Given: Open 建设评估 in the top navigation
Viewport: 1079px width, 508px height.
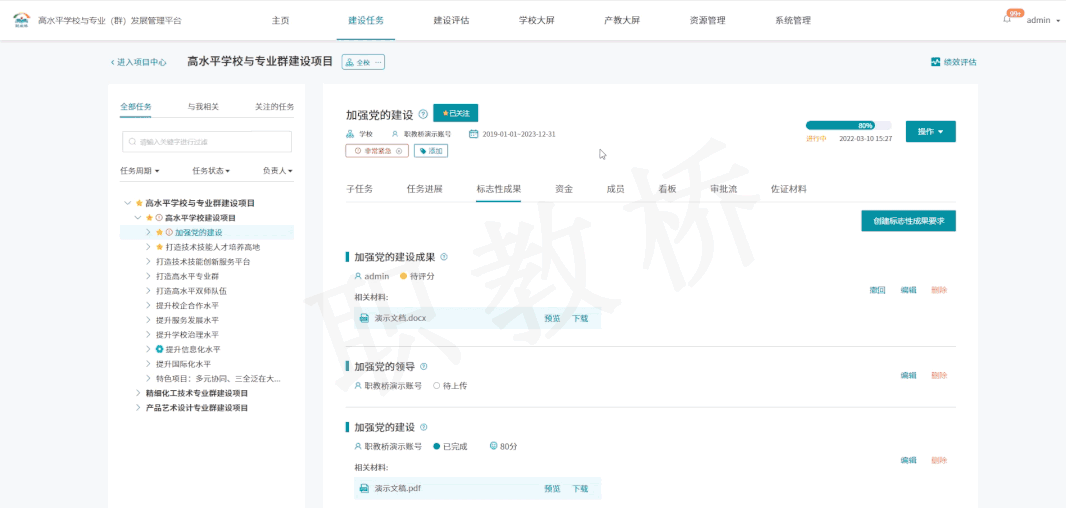Looking at the screenshot, I should click(x=451, y=20).
